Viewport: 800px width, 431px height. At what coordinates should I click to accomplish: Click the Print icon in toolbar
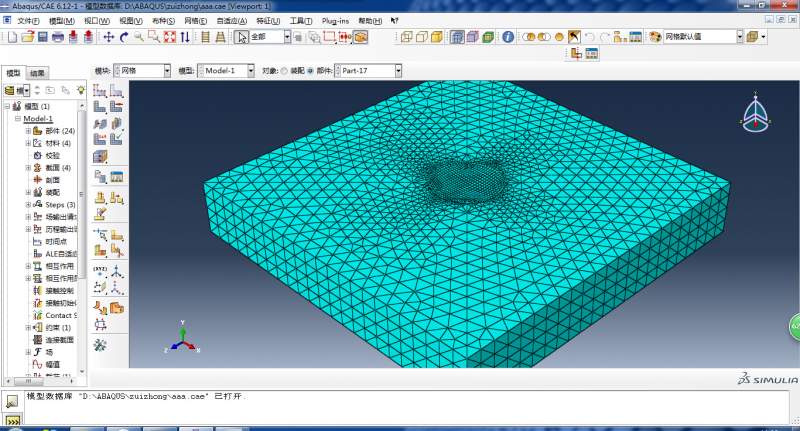[x=58, y=37]
